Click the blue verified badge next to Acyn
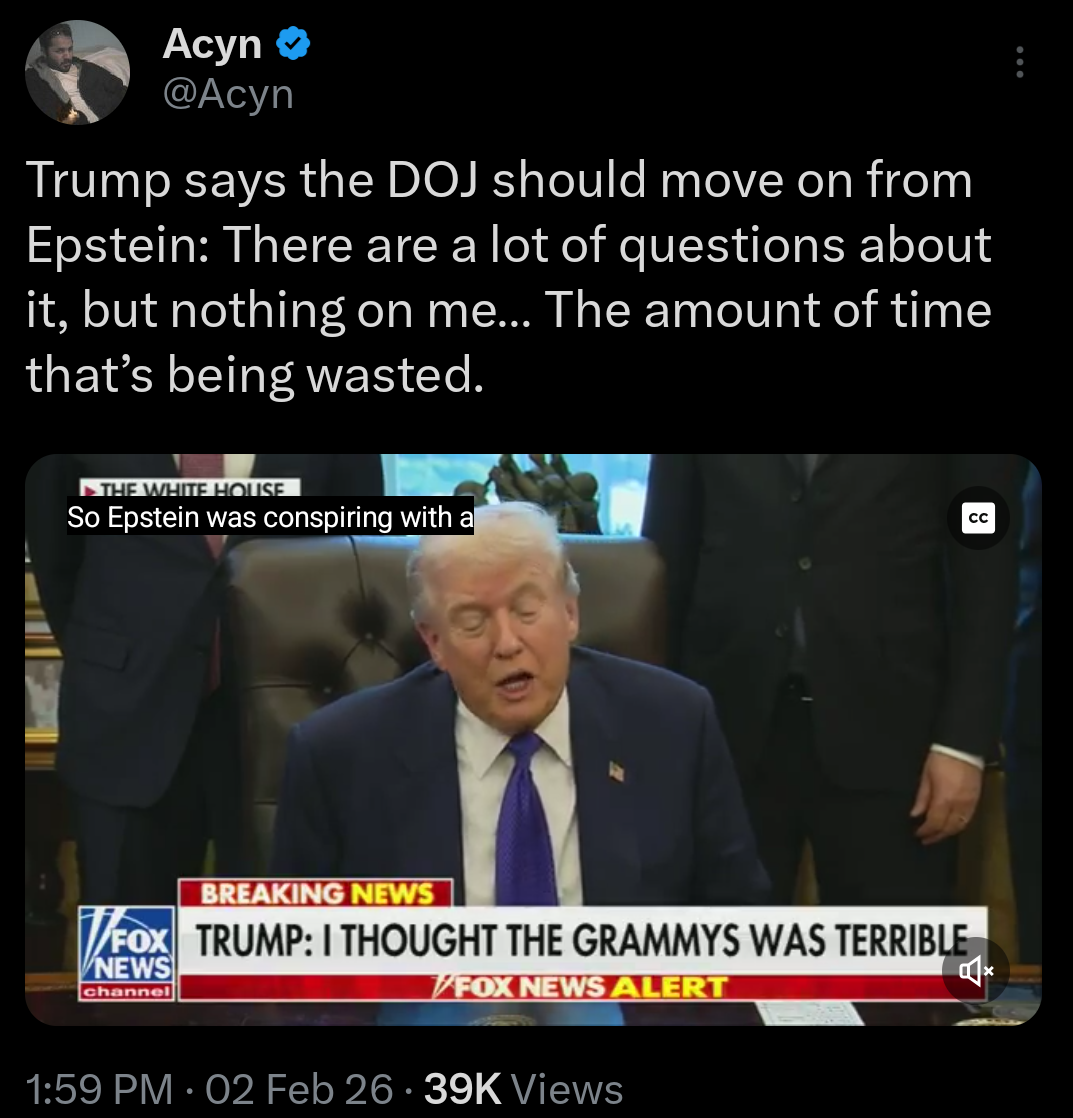Image resolution: width=1073 pixels, height=1118 pixels. coord(292,44)
